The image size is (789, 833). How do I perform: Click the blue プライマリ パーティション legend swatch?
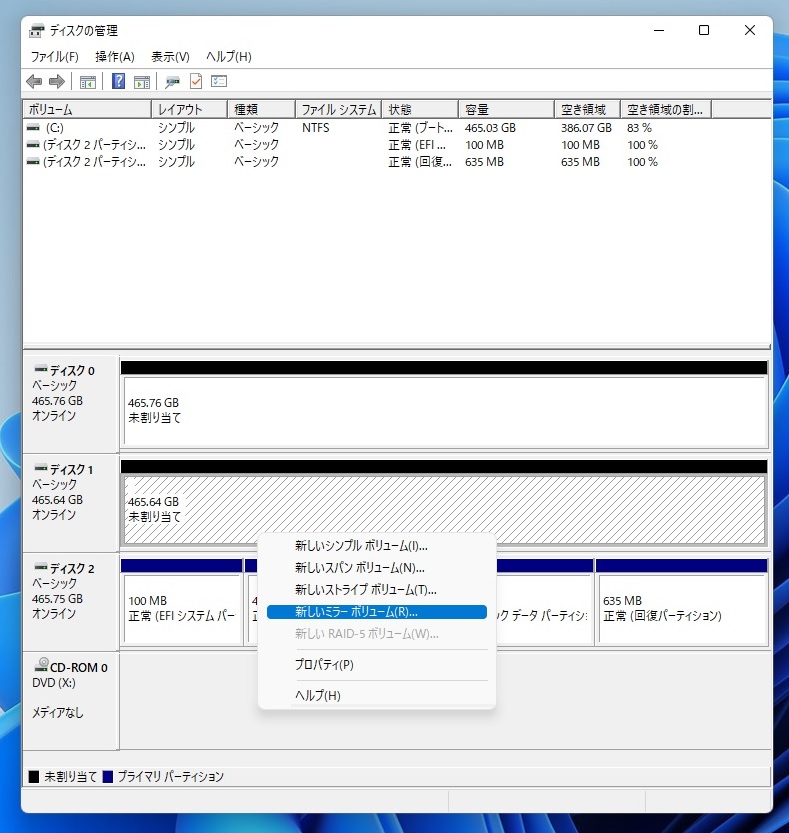(108, 777)
